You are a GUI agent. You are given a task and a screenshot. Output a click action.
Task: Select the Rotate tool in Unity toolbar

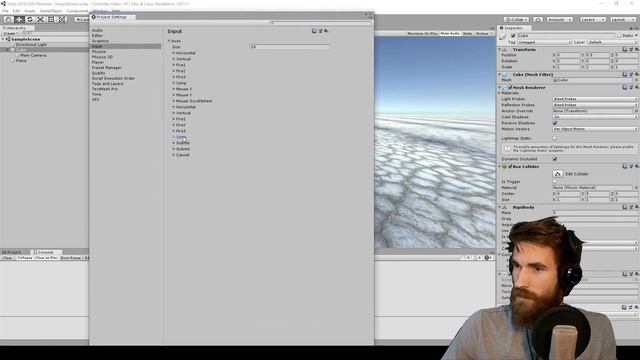[29, 19]
